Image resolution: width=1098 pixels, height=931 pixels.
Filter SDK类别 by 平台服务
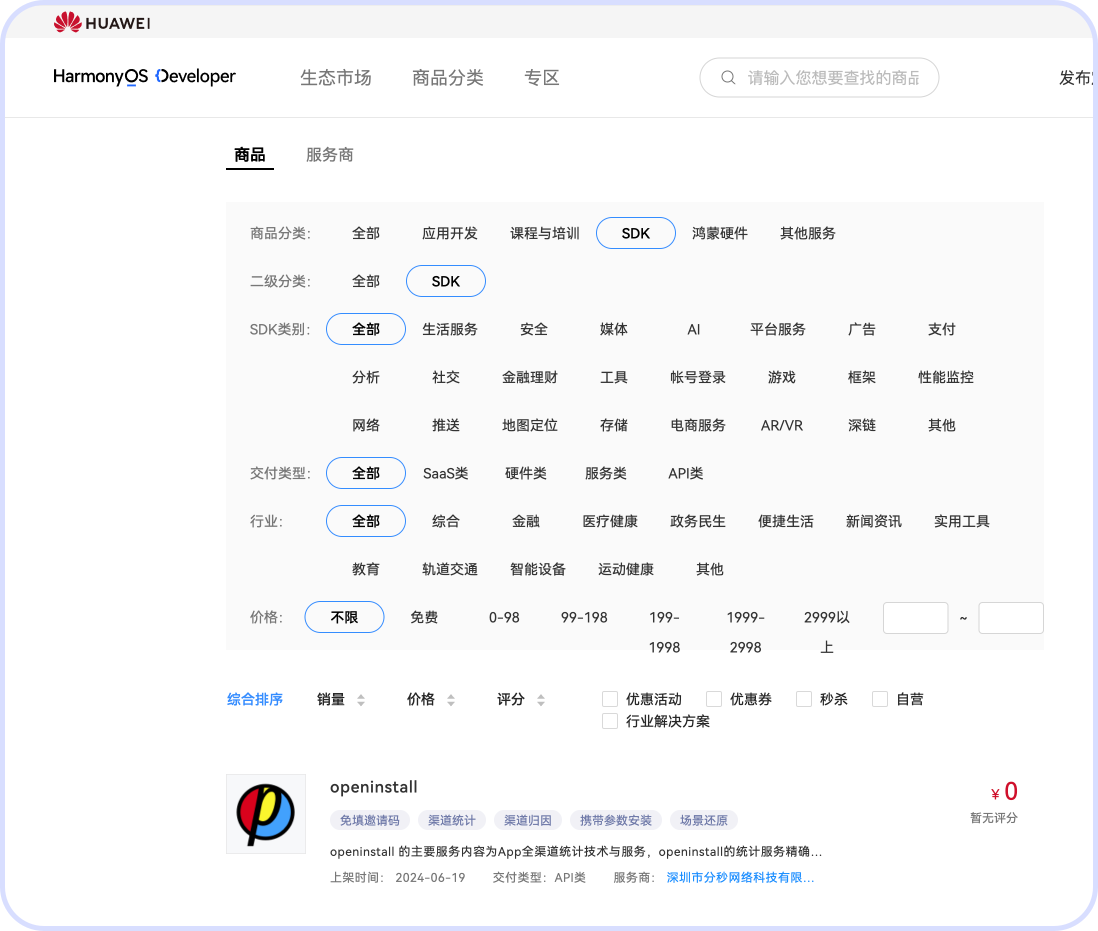[x=778, y=329]
